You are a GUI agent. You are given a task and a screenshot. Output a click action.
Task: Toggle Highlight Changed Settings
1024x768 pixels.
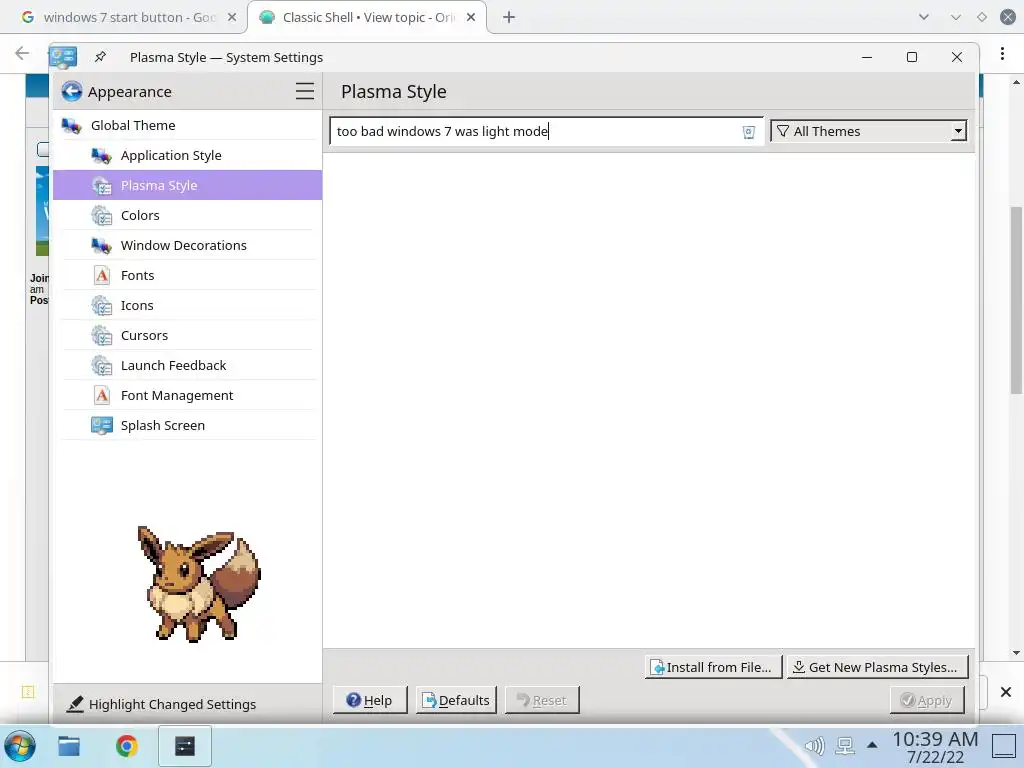coord(161,704)
